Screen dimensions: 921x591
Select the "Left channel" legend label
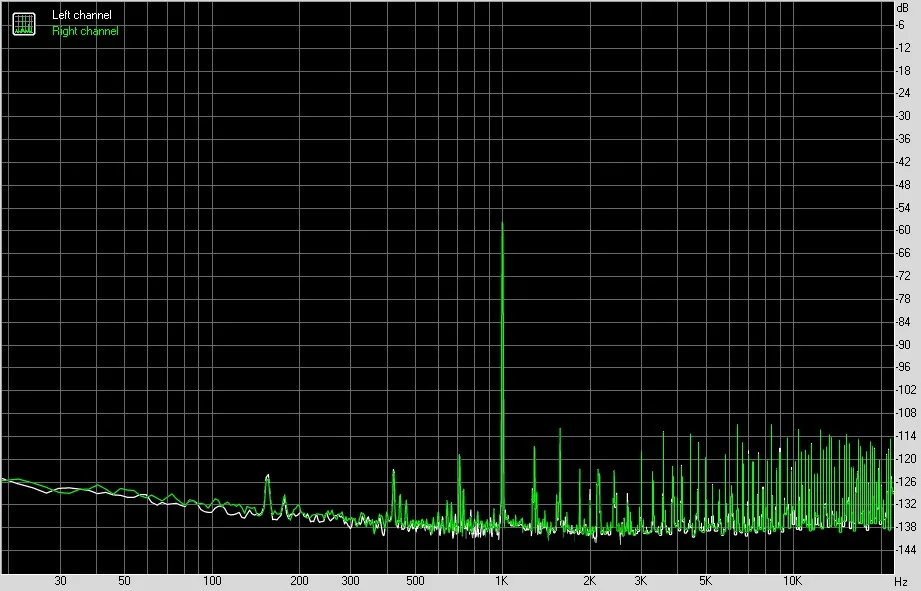point(82,15)
